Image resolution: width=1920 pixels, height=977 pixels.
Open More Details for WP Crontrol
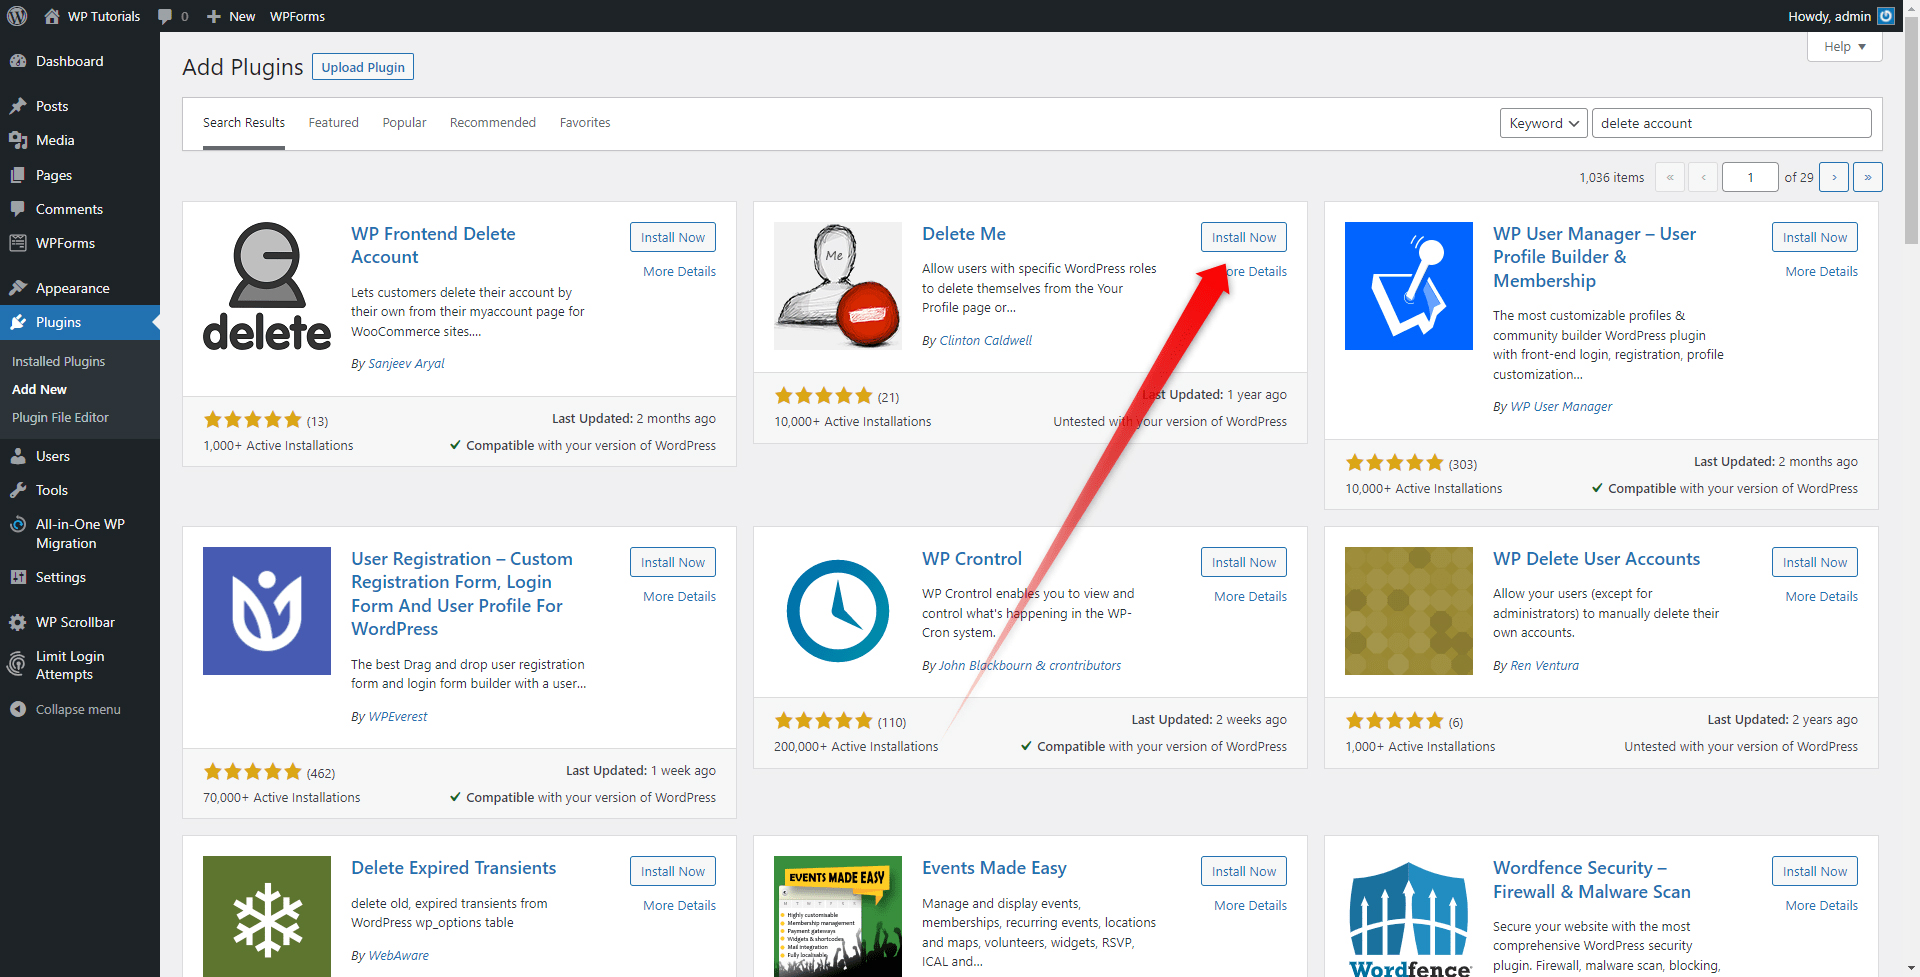pos(1250,596)
